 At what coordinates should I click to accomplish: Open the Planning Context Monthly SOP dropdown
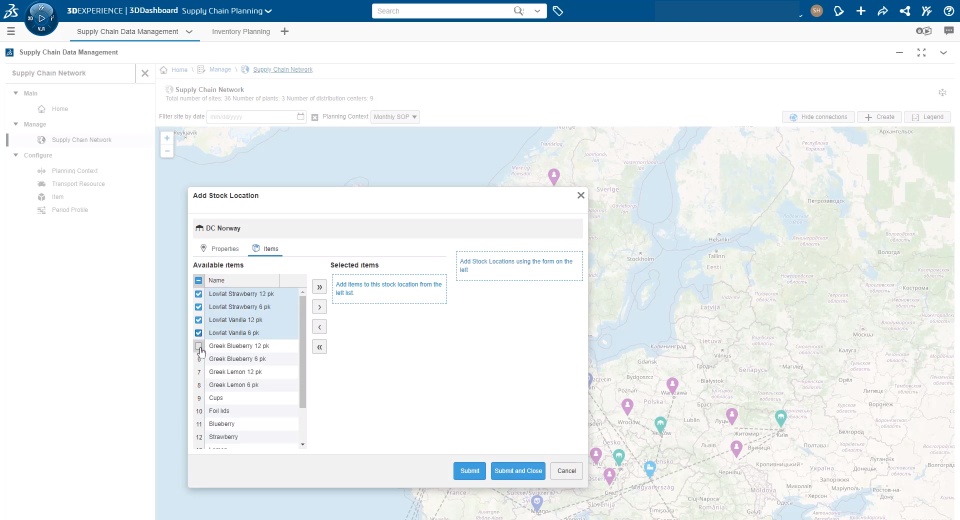tap(395, 117)
